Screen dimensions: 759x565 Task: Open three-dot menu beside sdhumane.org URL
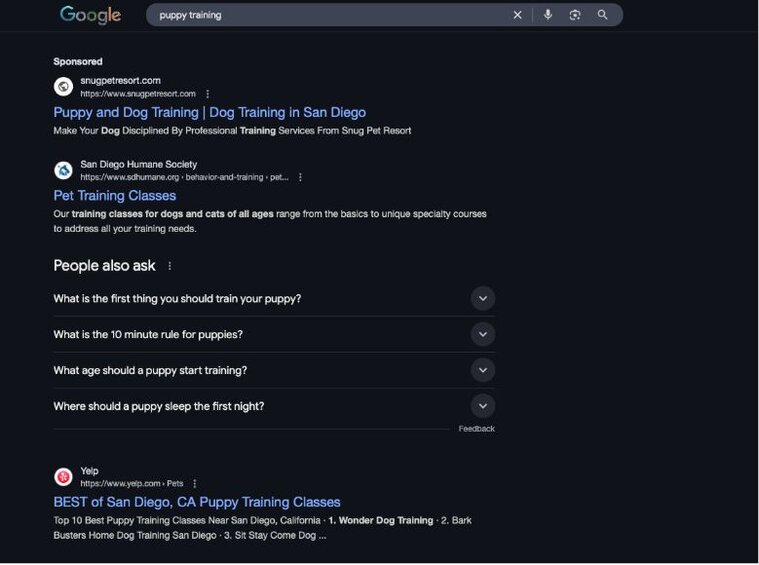point(300,177)
